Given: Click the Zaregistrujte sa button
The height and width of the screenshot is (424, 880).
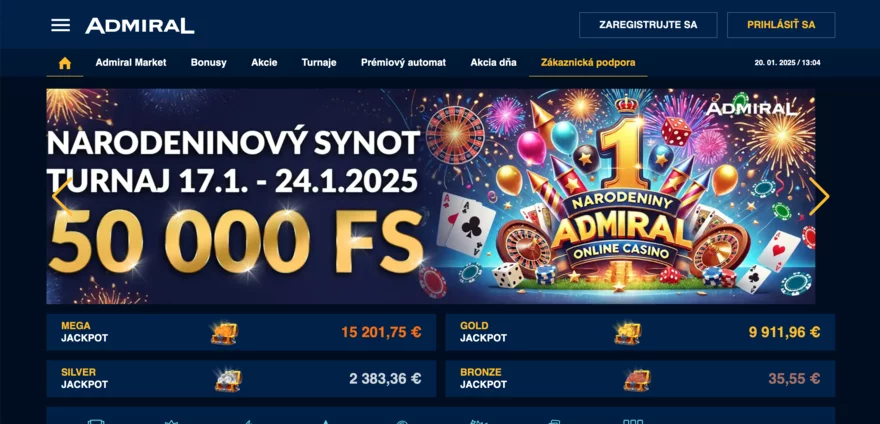Looking at the screenshot, I should coord(648,25).
